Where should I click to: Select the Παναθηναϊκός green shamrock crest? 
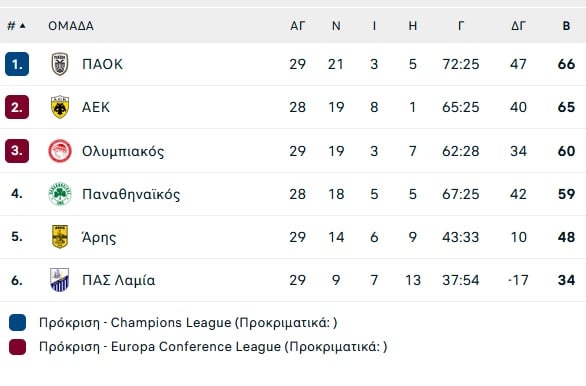[x=60, y=194]
